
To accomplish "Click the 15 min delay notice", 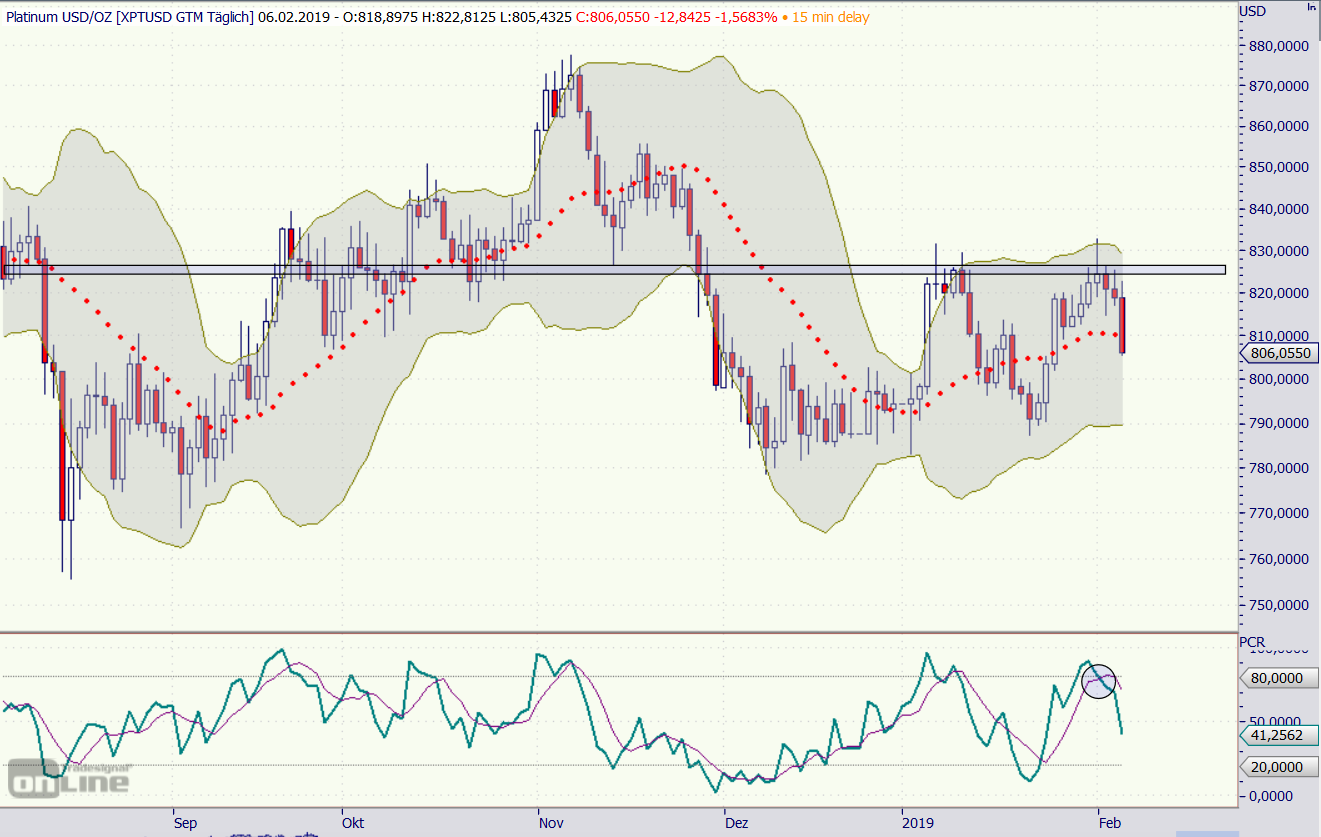I will pos(830,17).
